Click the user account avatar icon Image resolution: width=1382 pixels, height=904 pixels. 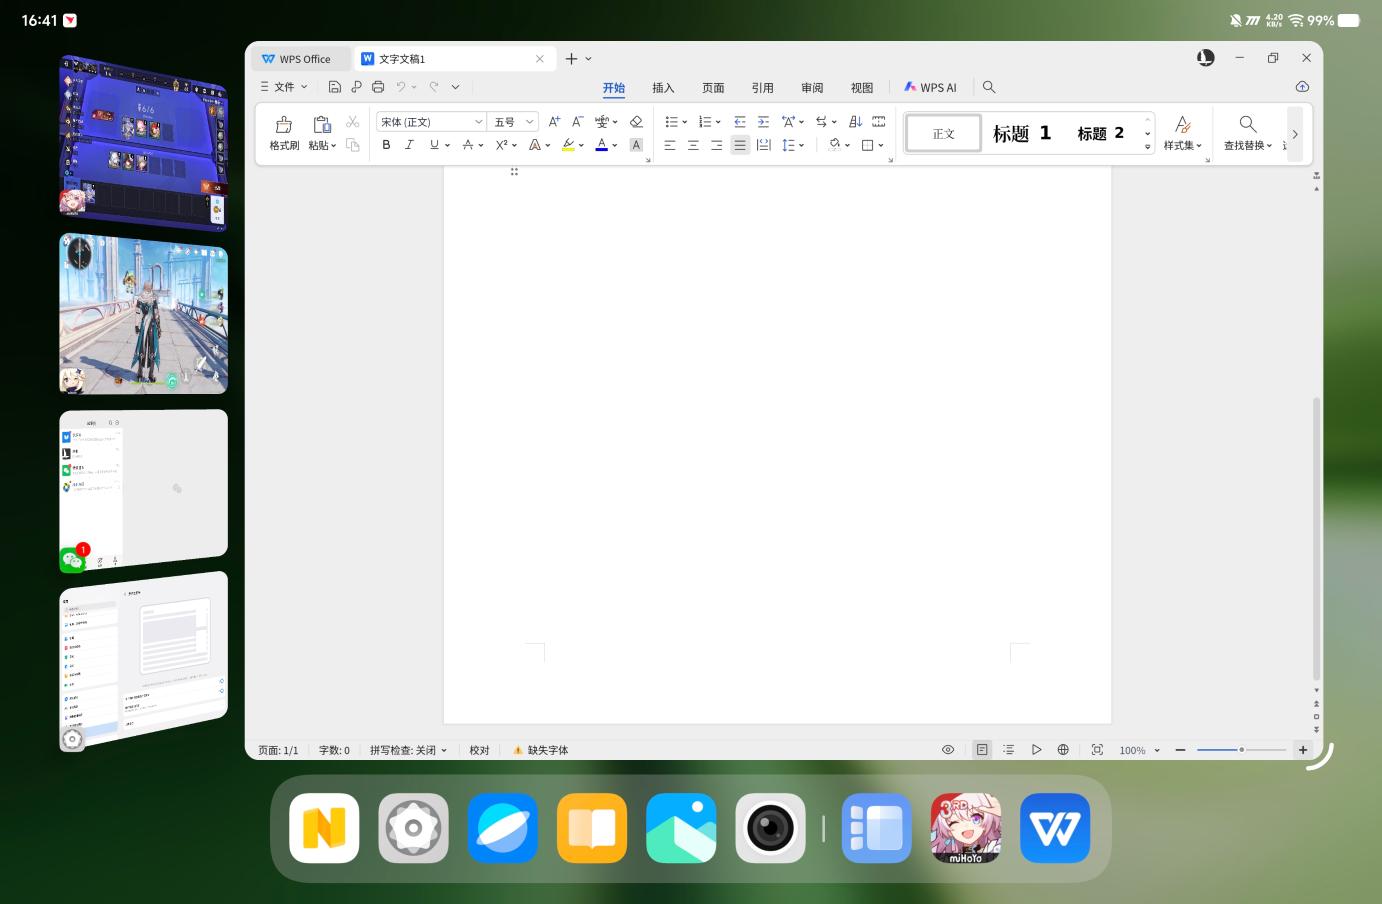(x=1206, y=58)
